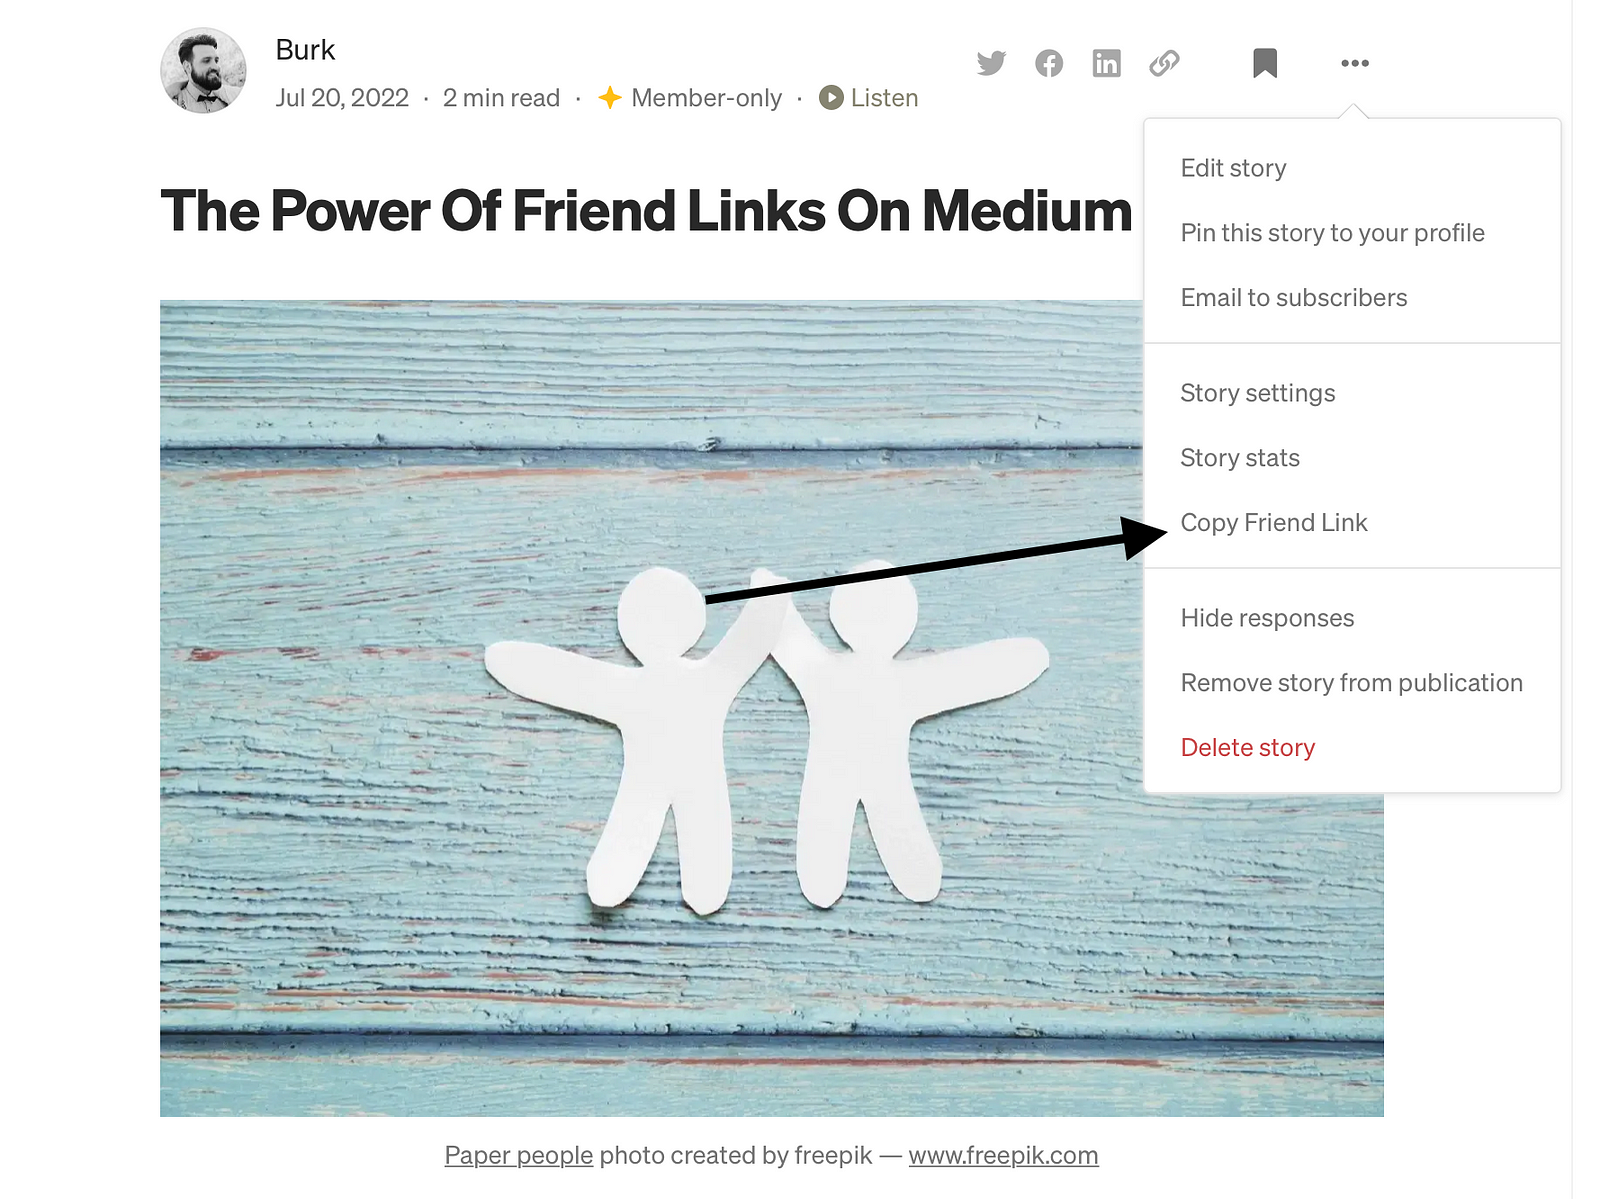Copy story link using chain icon
This screenshot has width=1600, height=1199.
[x=1164, y=63]
